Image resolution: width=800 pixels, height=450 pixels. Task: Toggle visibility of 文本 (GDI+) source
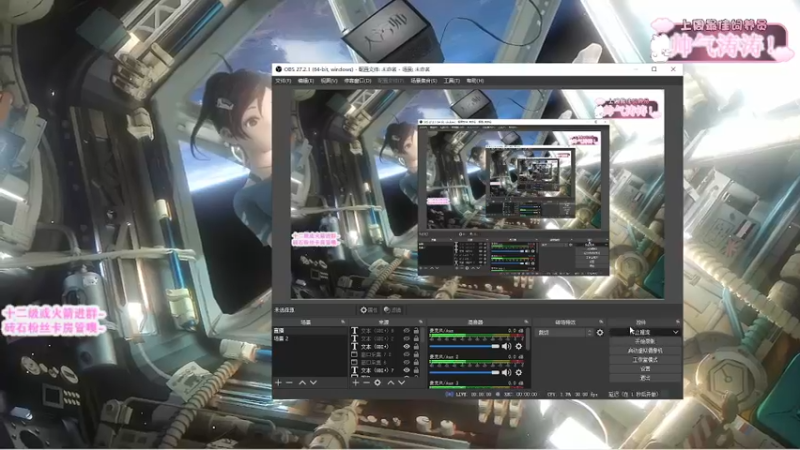point(407,346)
